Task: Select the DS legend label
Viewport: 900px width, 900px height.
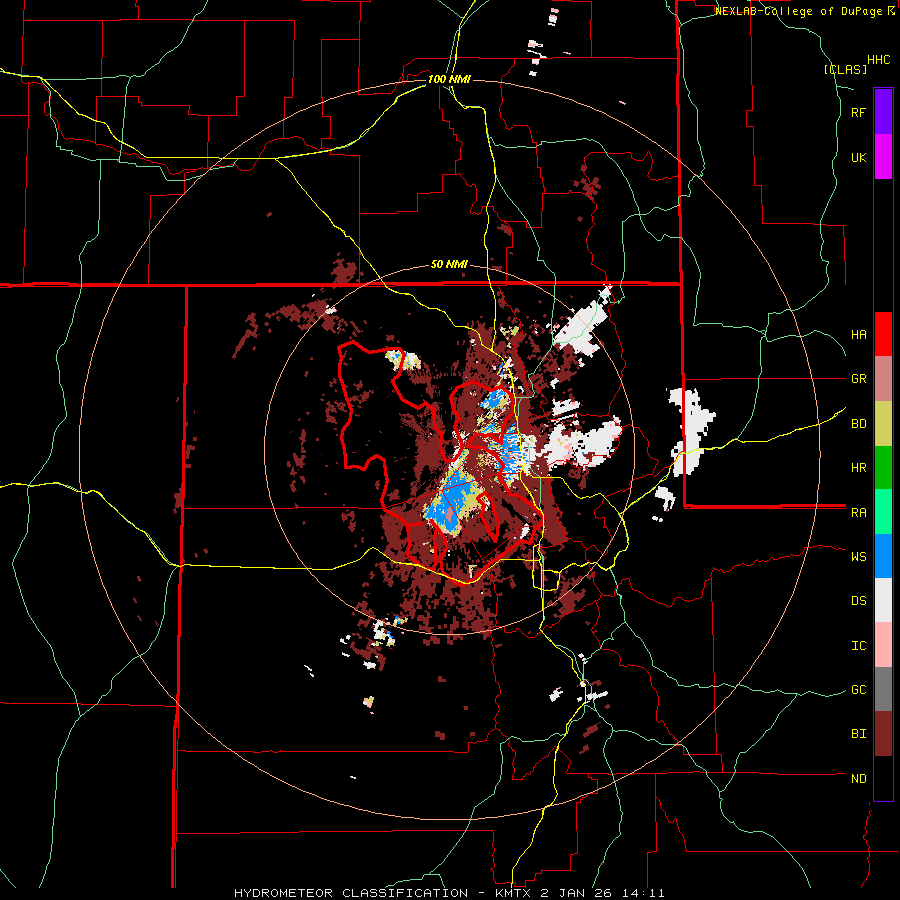Action: [859, 601]
